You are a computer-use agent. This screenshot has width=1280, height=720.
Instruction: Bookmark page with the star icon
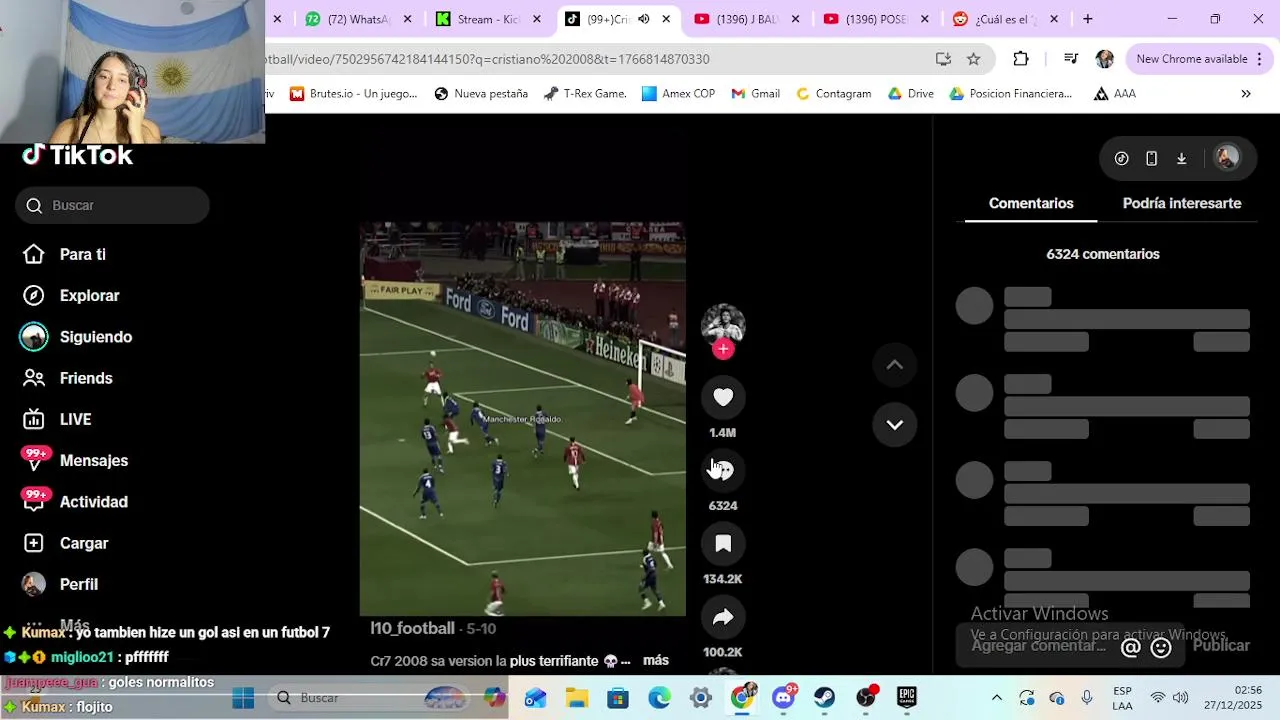[973, 59]
